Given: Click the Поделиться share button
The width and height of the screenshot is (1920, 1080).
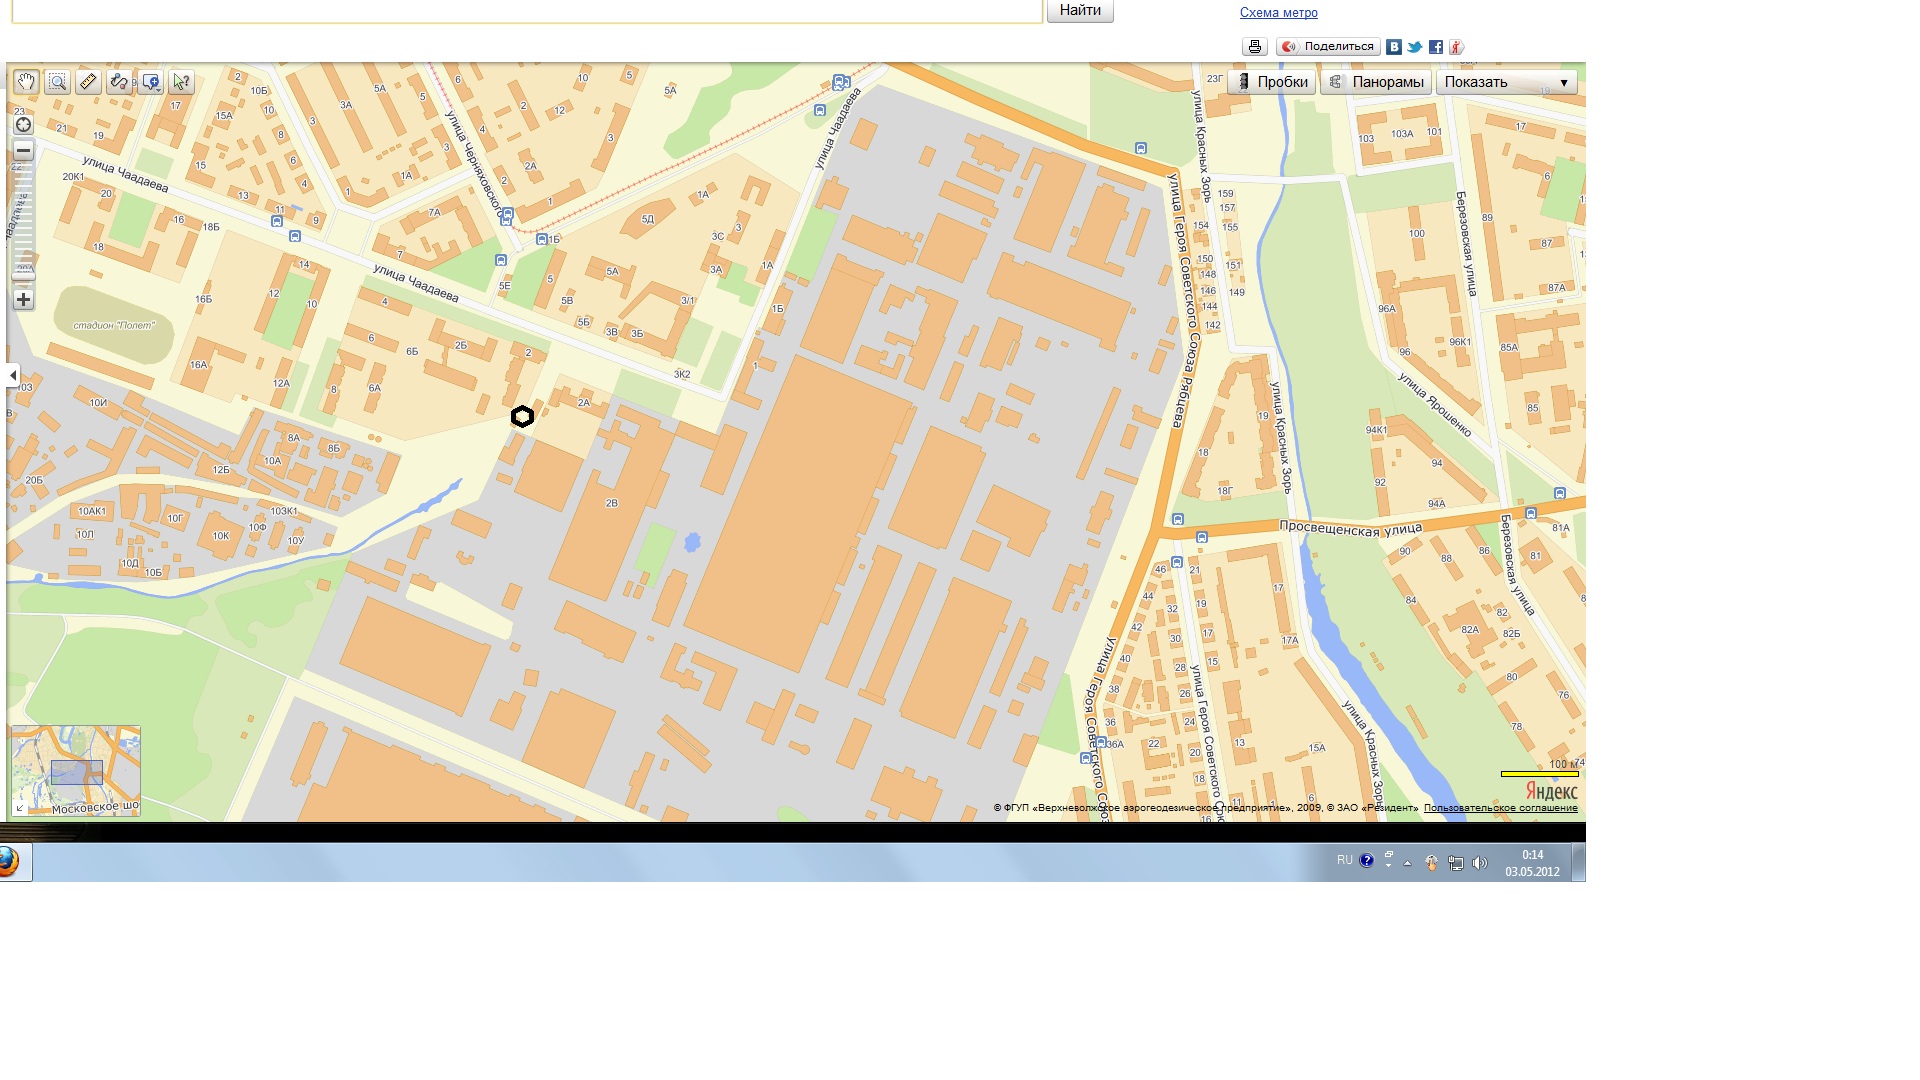Looking at the screenshot, I should tap(1328, 47).
